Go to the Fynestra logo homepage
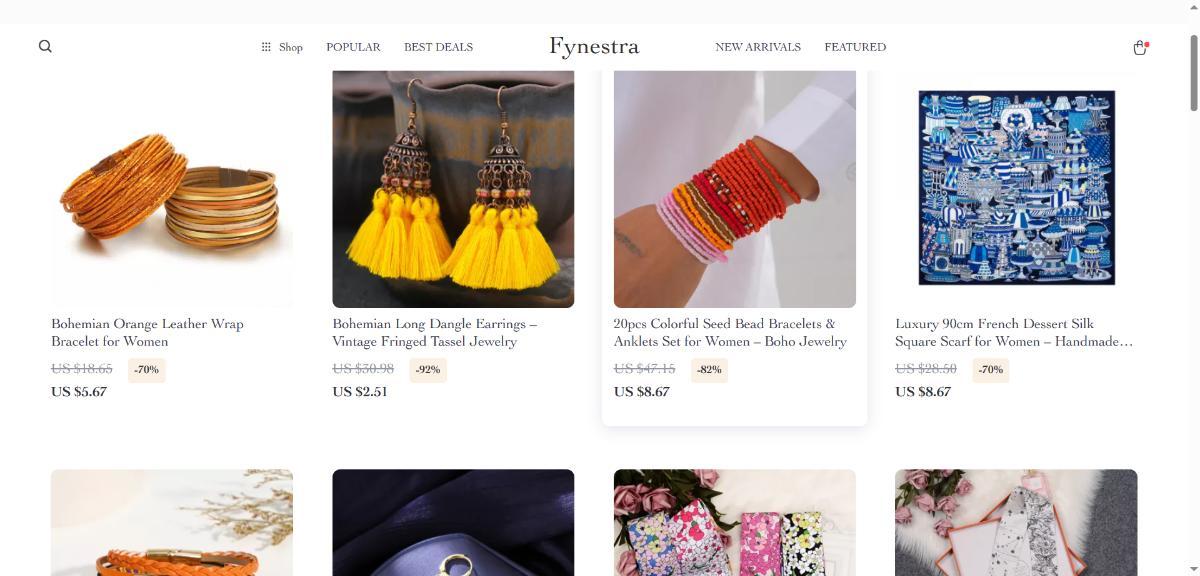Viewport: 1200px width, 576px height. 594,46
